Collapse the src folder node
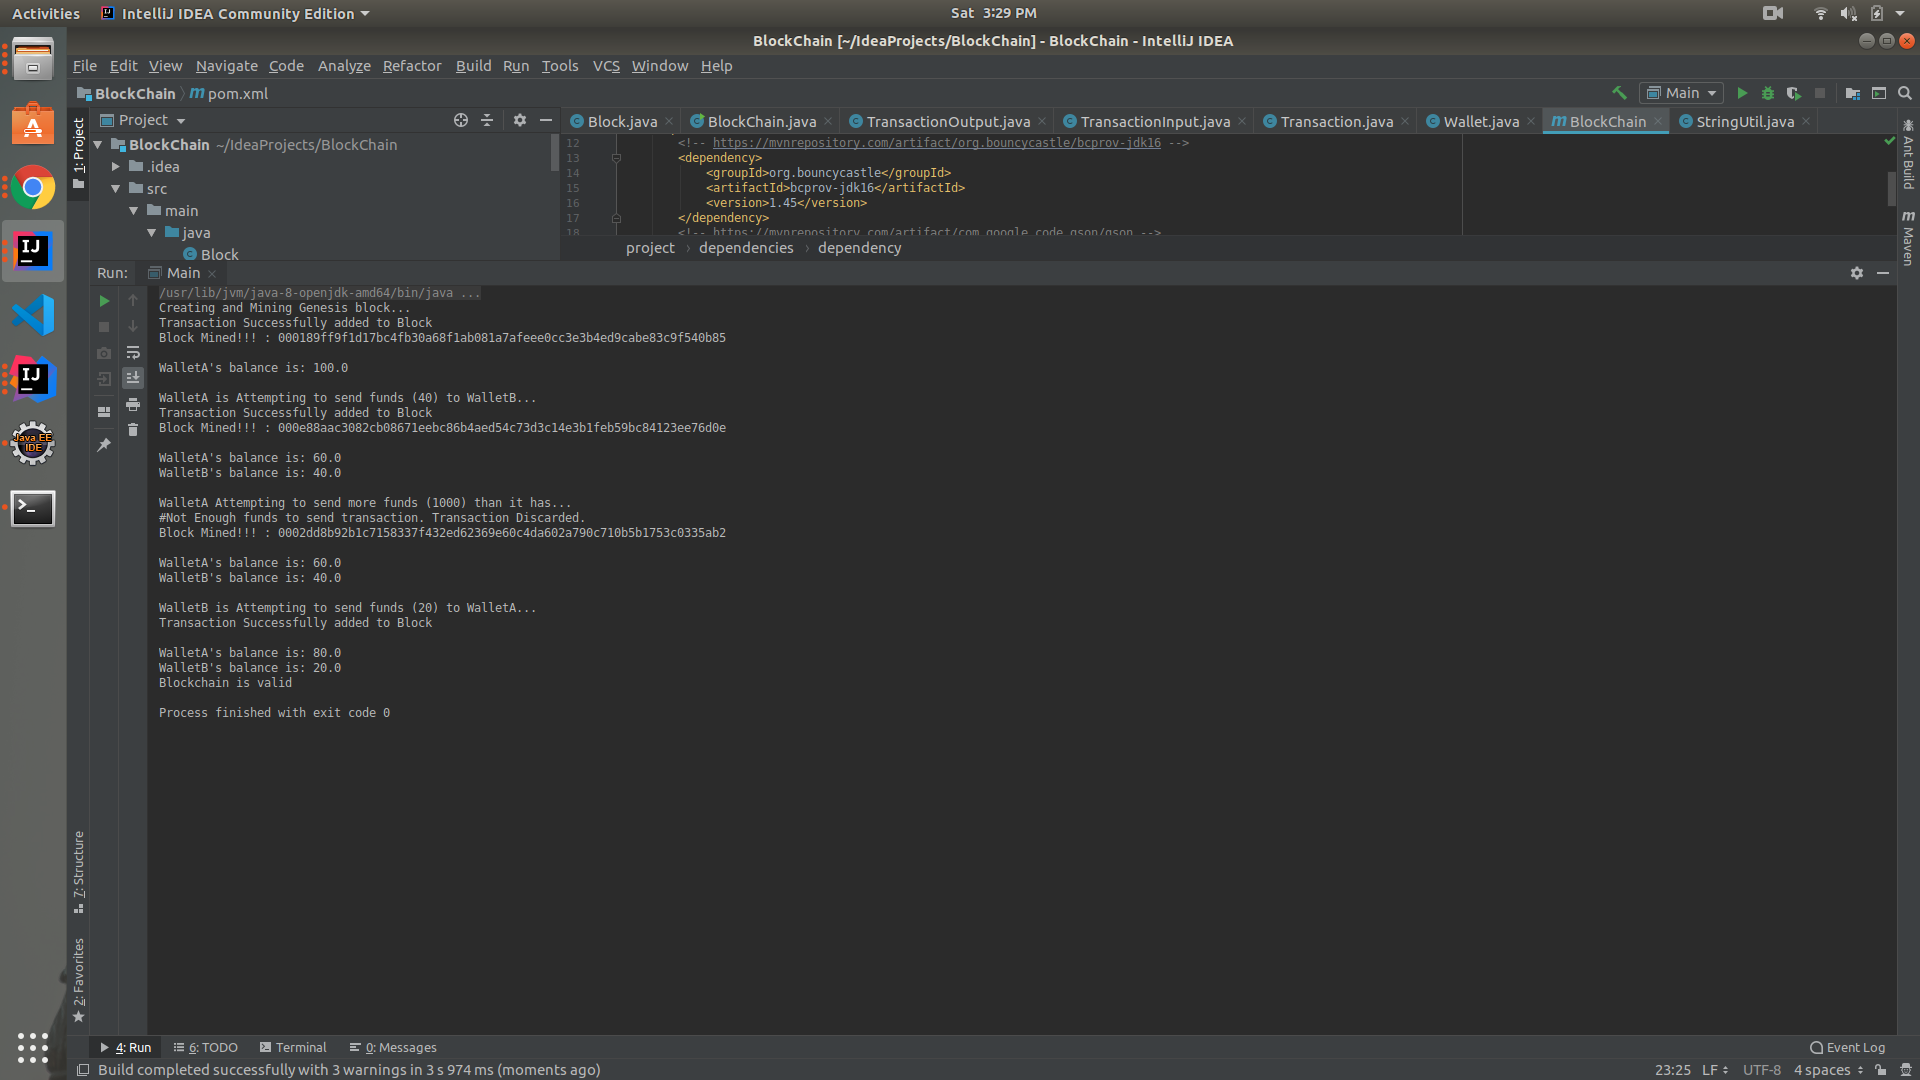This screenshot has width=1920, height=1080. tap(116, 189)
